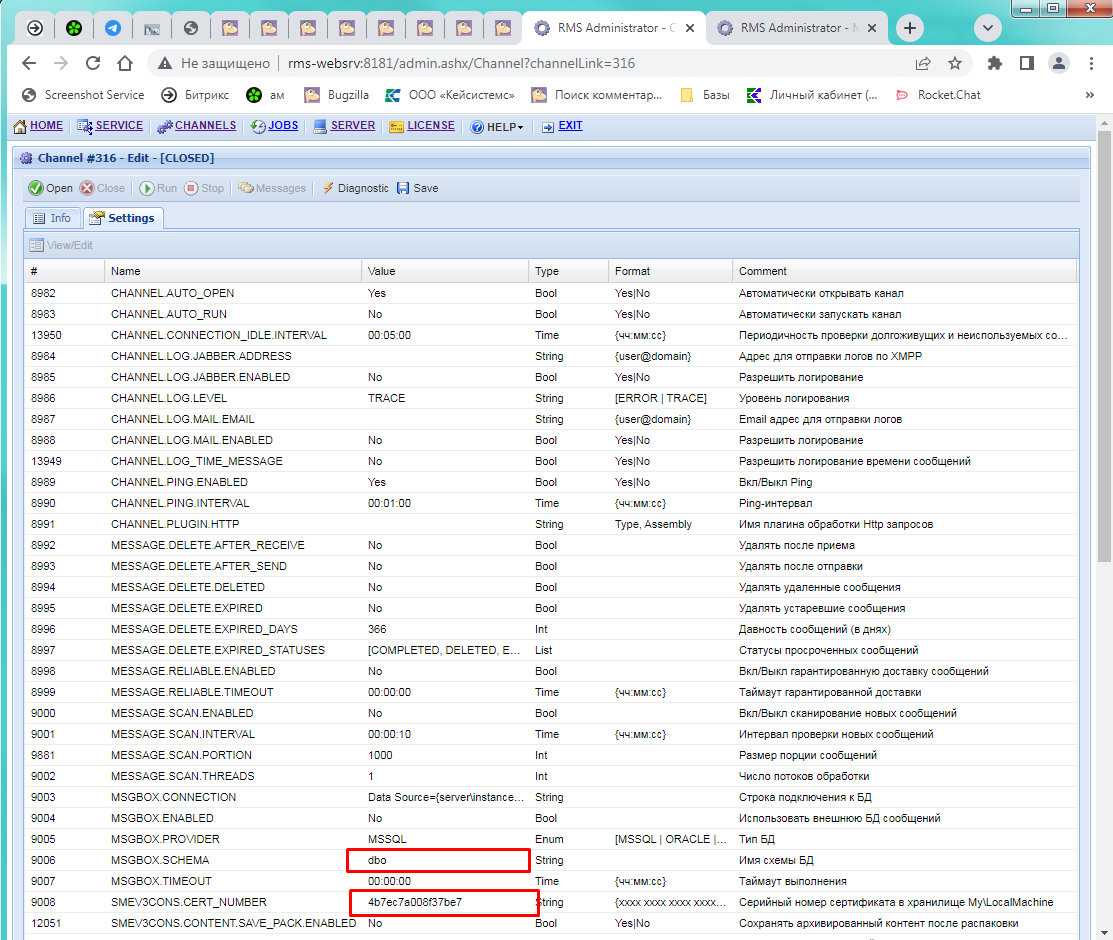The image size is (1113, 940).
Task: Sort by the Value column header
Action: (x=445, y=271)
